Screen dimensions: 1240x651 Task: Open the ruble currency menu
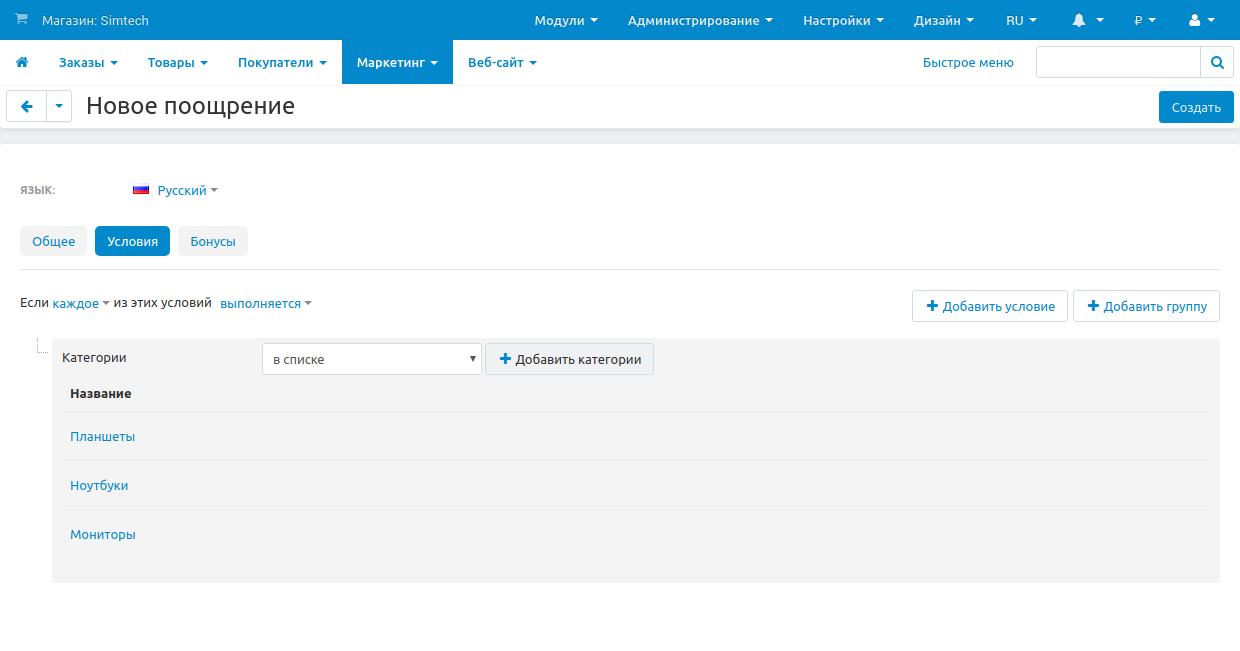(x=1145, y=20)
